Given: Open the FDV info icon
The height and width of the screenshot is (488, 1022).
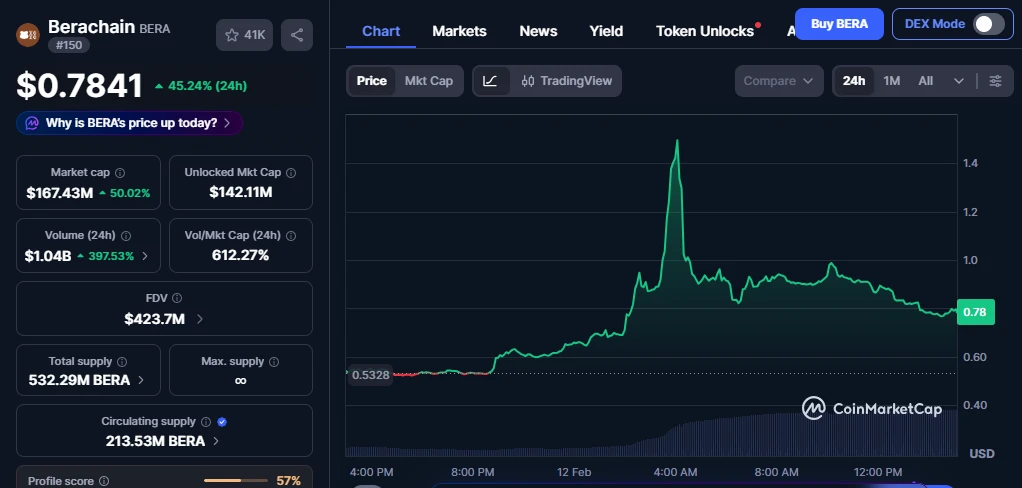Looking at the screenshot, I should pyautogui.click(x=177, y=298).
